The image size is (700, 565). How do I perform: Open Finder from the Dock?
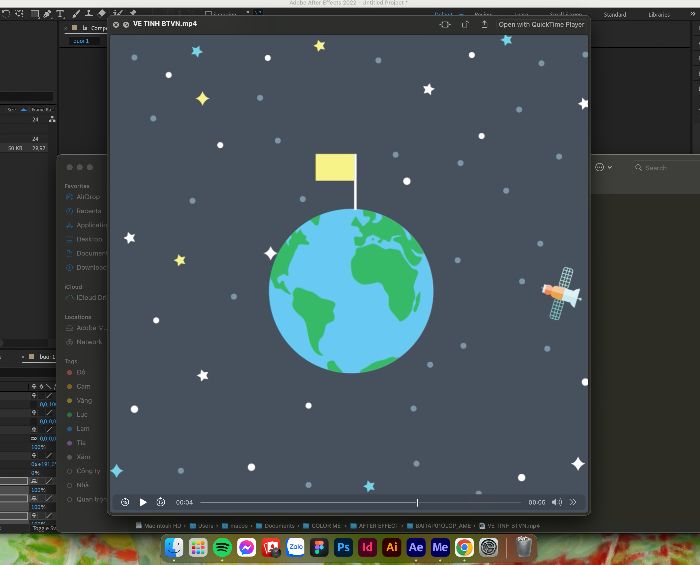coord(174,547)
